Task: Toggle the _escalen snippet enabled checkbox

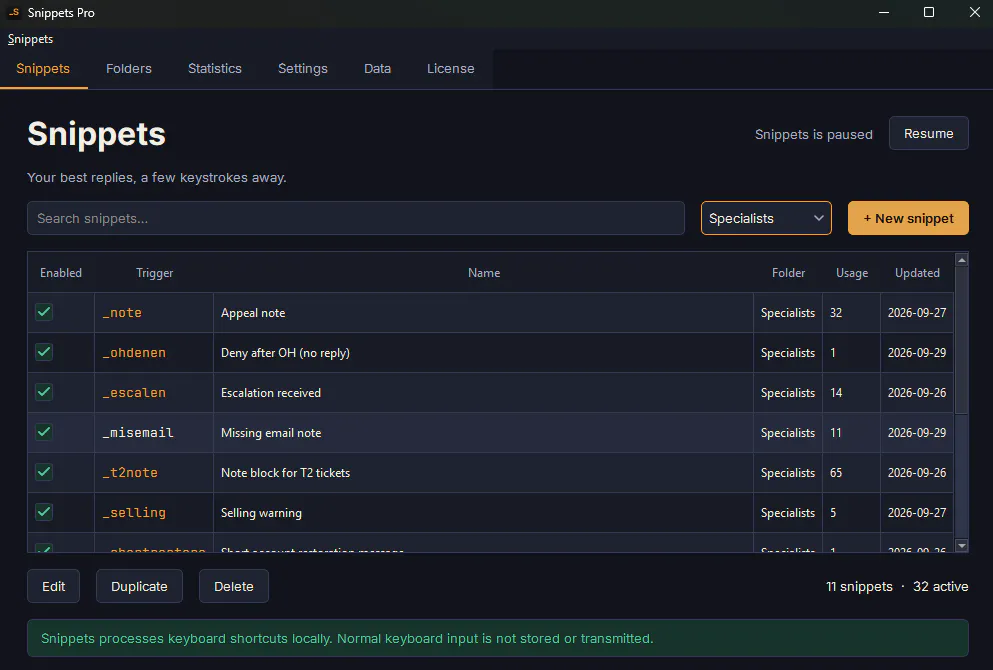Action: coord(44,391)
